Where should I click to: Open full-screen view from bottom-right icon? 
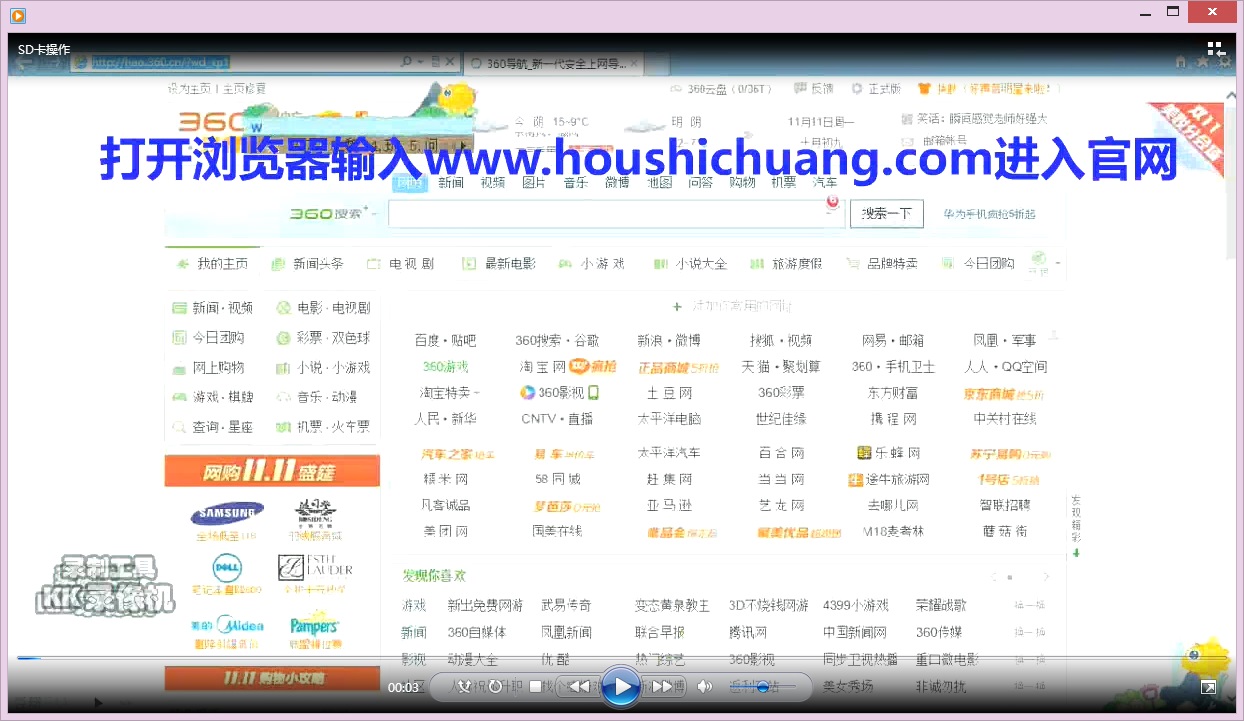1208,687
